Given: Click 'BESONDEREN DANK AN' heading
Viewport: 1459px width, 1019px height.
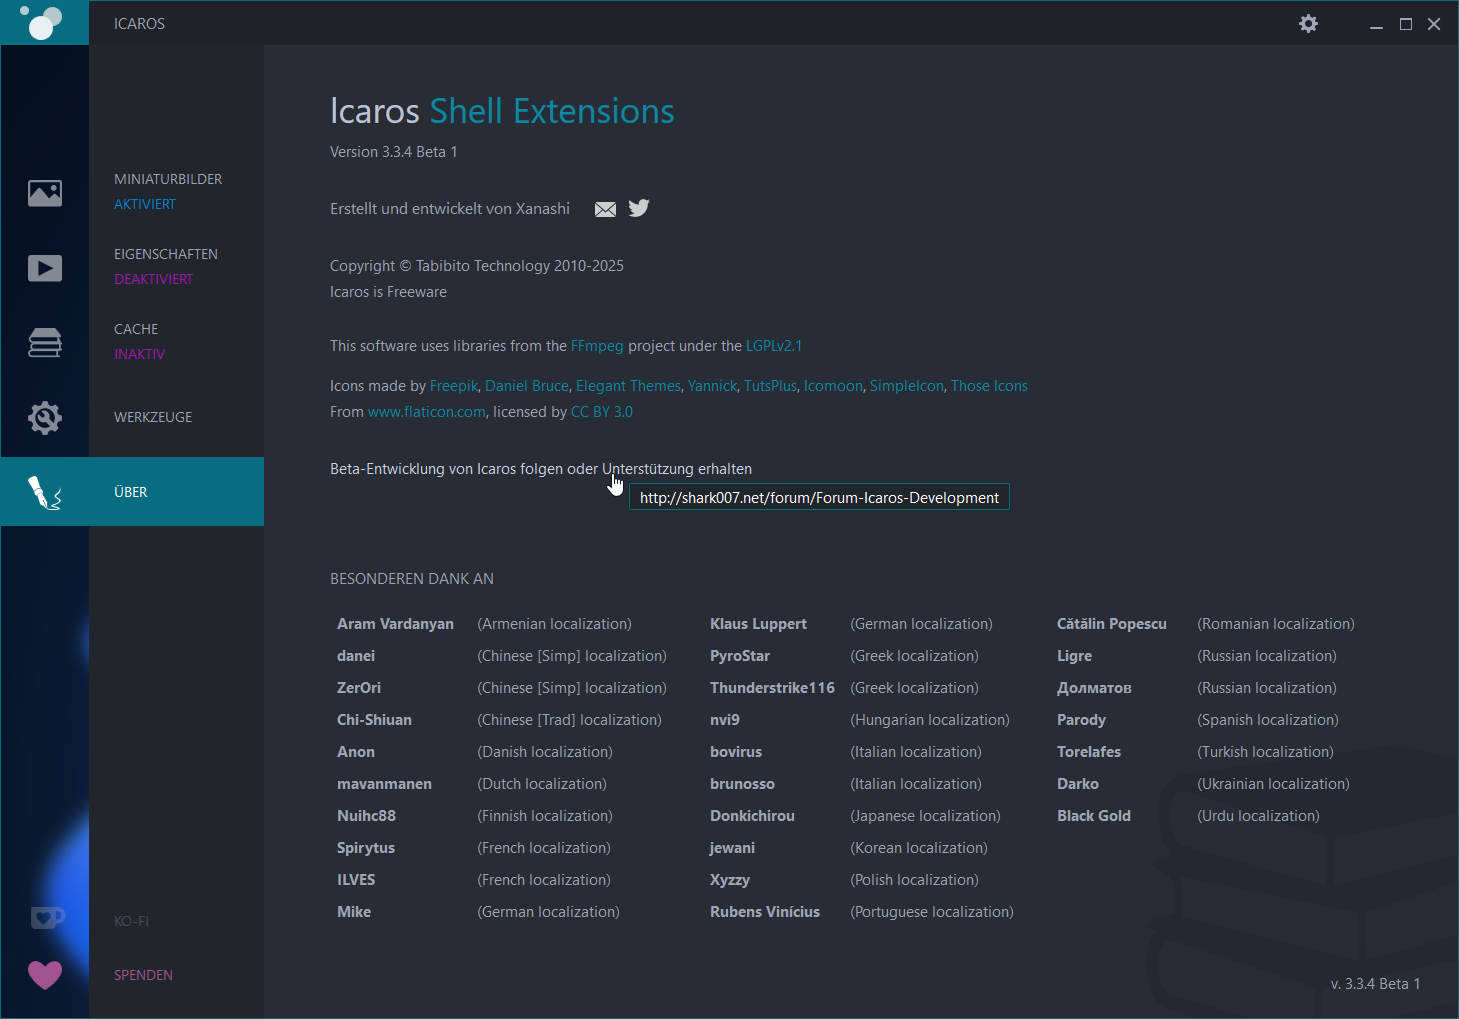Looking at the screenshot, I should point(412,579).
